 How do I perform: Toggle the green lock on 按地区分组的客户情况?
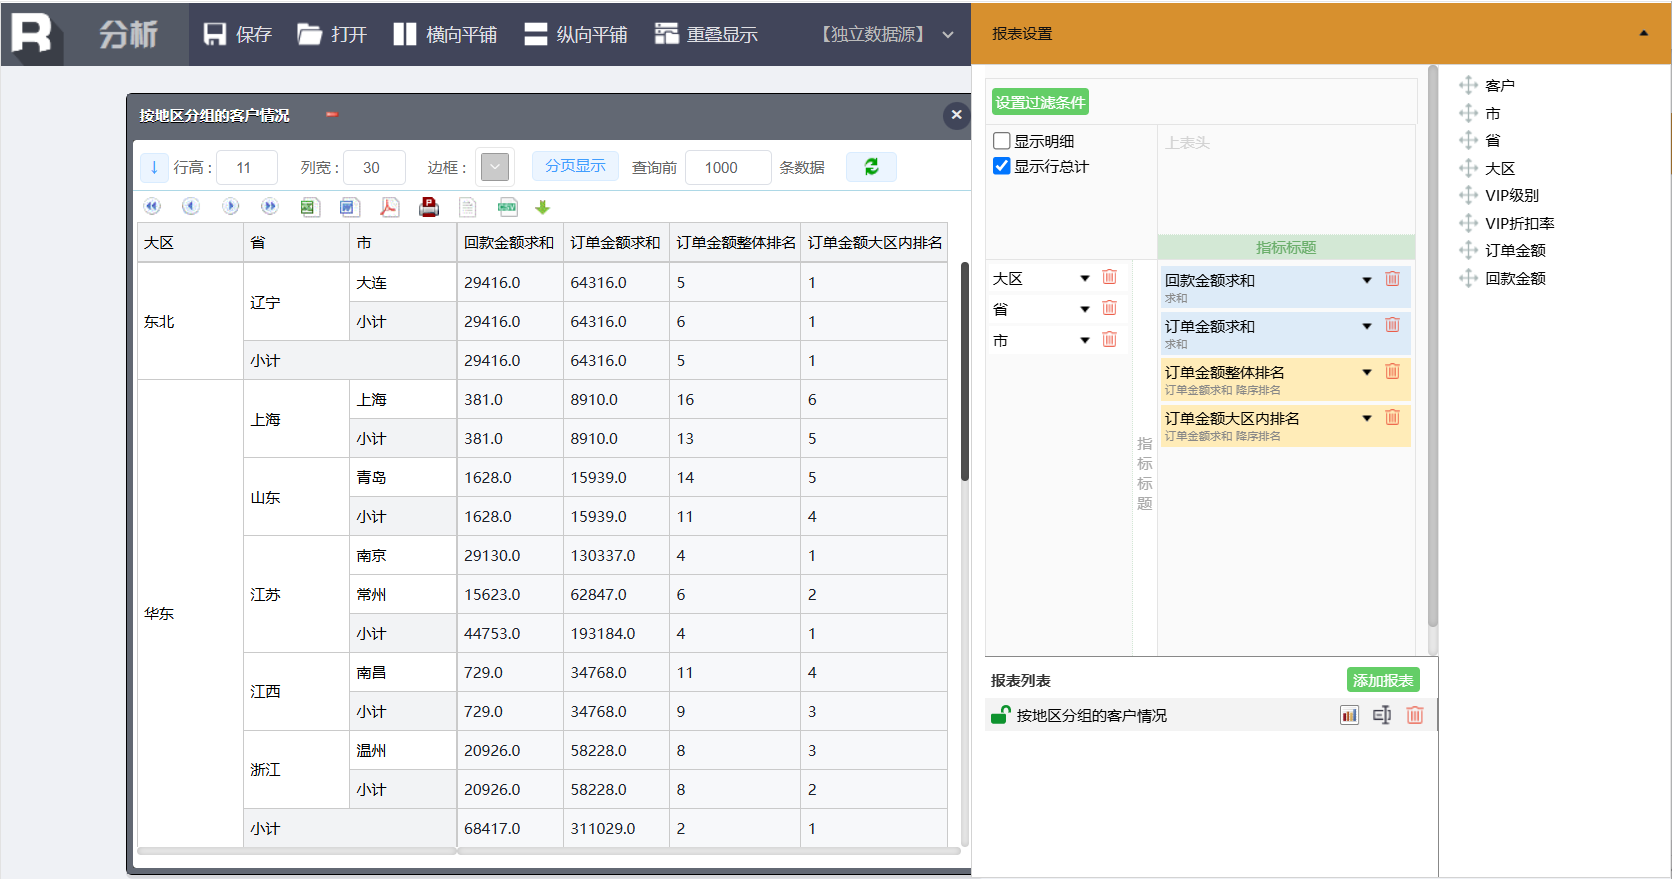coord(1000,715)
